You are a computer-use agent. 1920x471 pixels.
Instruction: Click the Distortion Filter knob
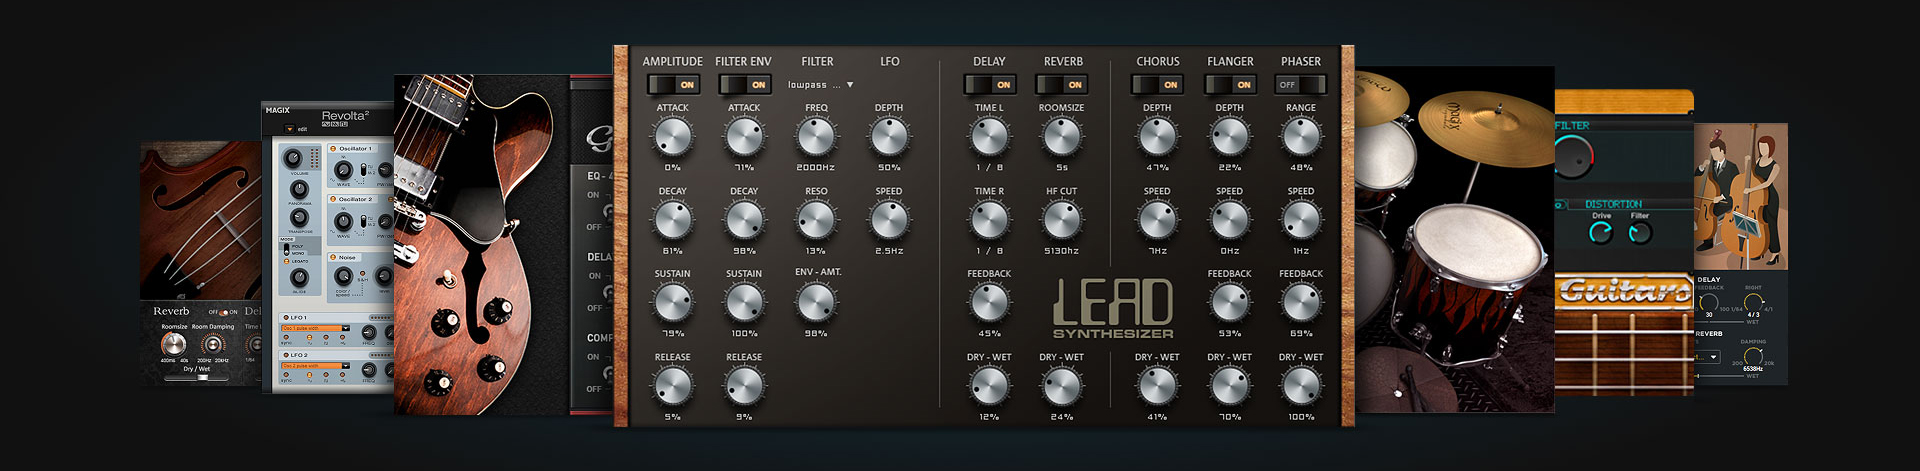click(1640, 233)
